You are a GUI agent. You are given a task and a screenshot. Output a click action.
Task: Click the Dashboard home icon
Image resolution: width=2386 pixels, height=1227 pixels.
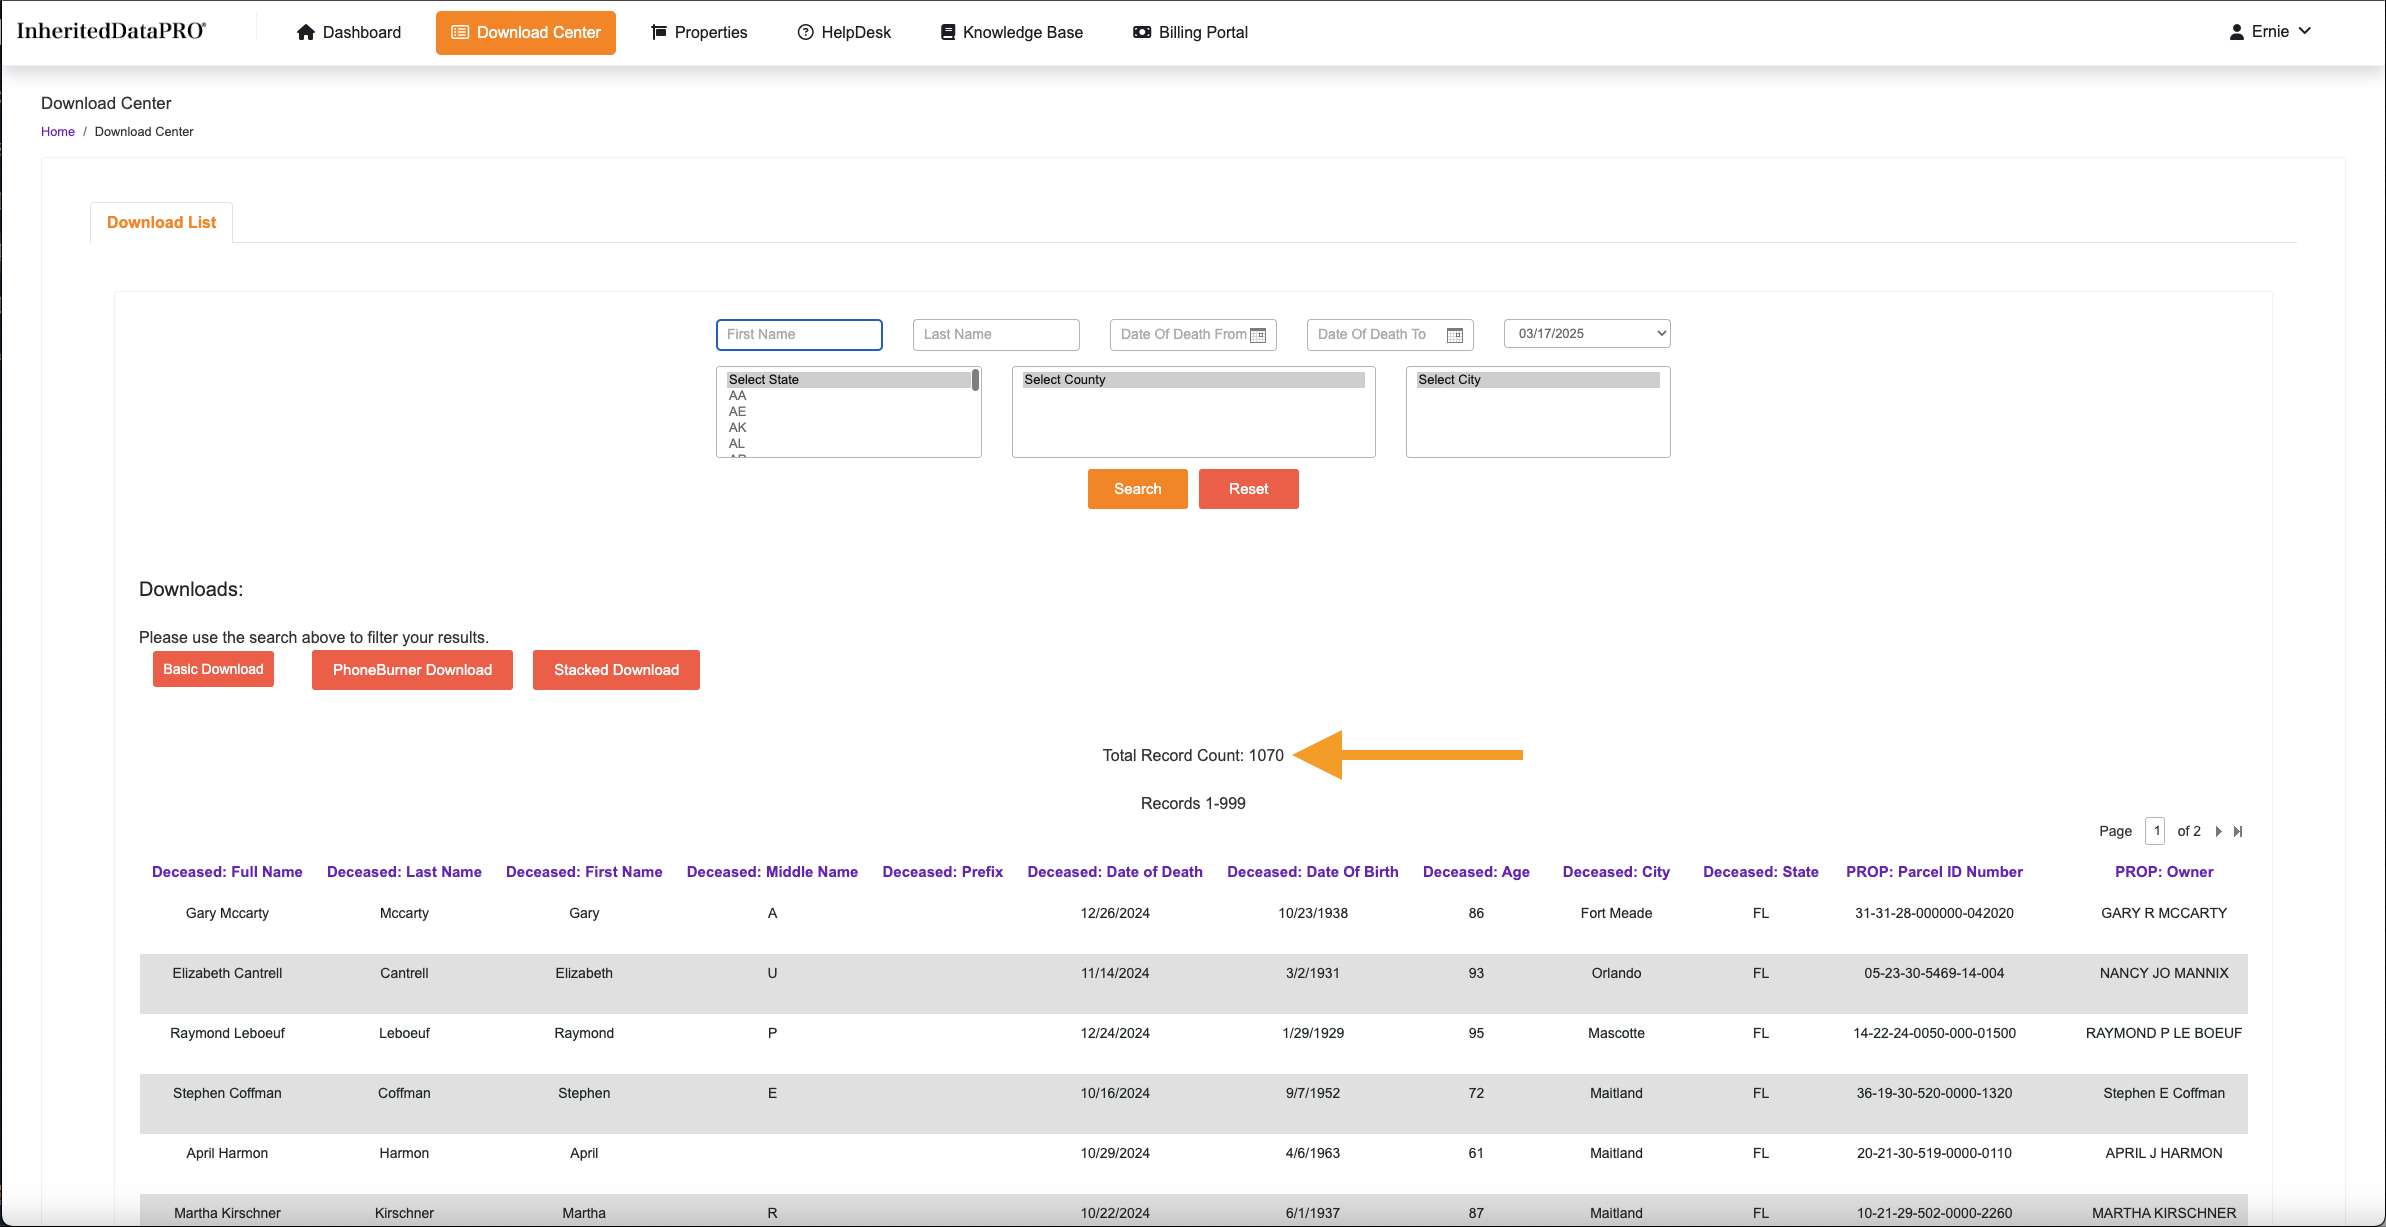[x=306, y=32]
